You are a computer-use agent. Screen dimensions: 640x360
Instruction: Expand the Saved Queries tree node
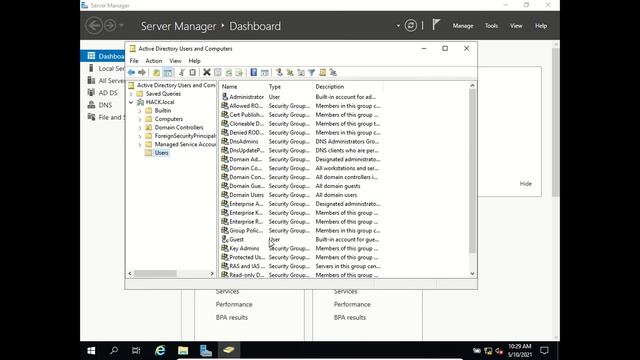click(x=131, y=94)
